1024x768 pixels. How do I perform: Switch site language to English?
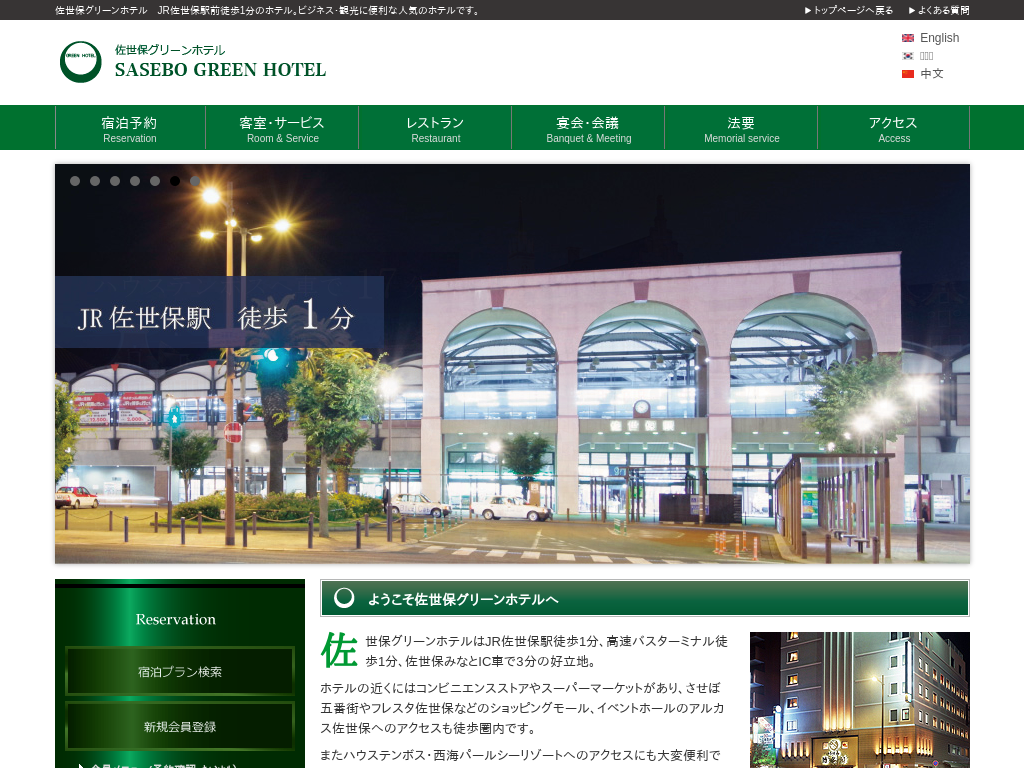(939, 38)
